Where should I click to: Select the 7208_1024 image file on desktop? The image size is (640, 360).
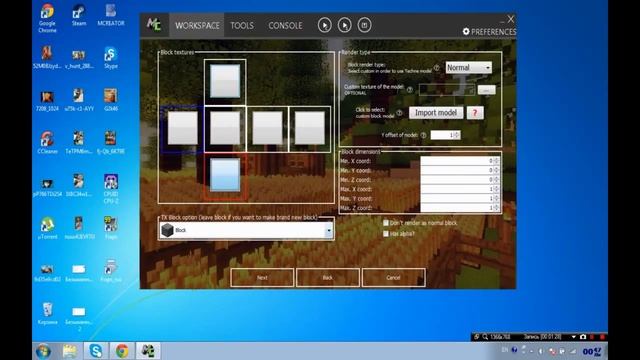[x=47, y=100]
